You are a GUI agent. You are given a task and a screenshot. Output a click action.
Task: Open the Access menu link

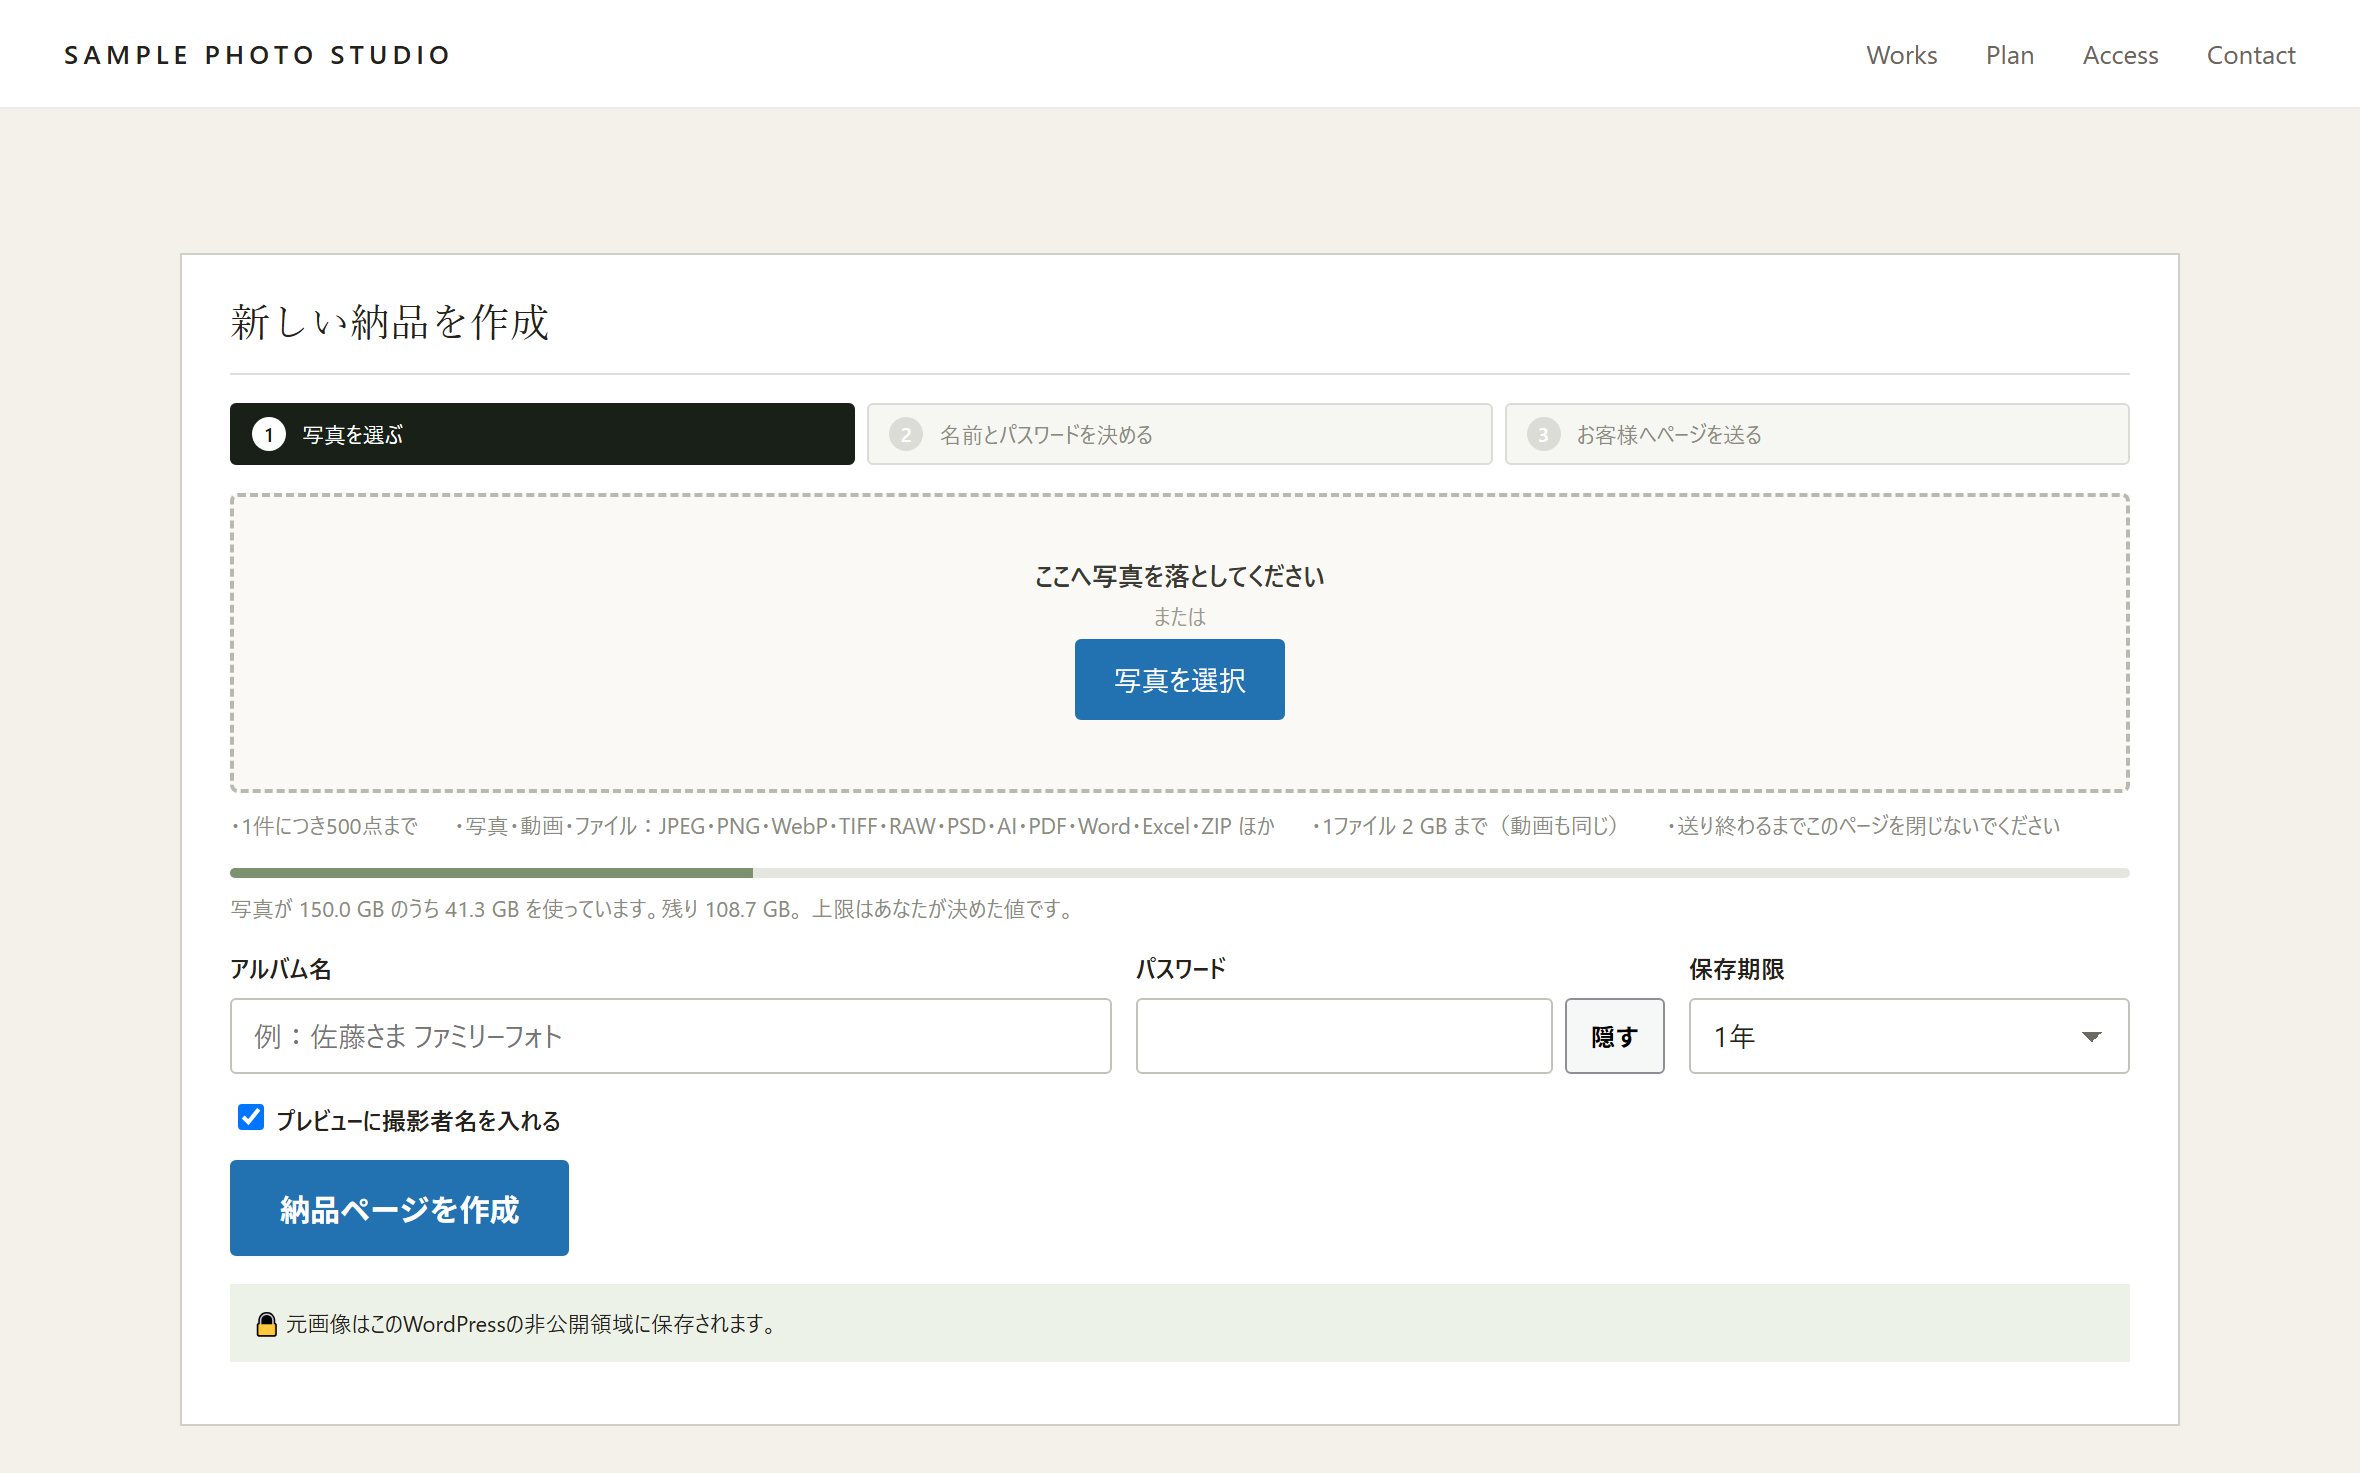coord(2120,55)
